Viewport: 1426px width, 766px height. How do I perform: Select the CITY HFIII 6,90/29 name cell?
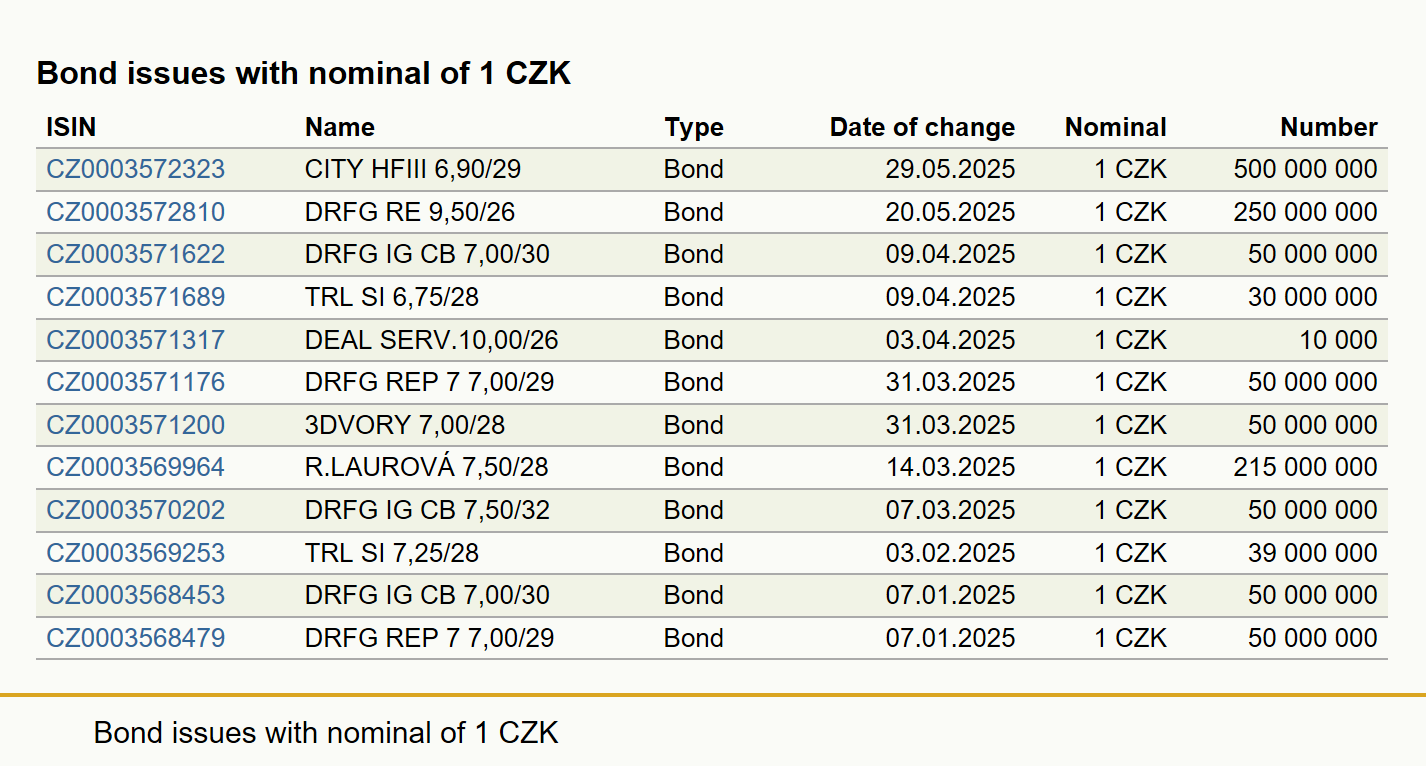(413, 169)
